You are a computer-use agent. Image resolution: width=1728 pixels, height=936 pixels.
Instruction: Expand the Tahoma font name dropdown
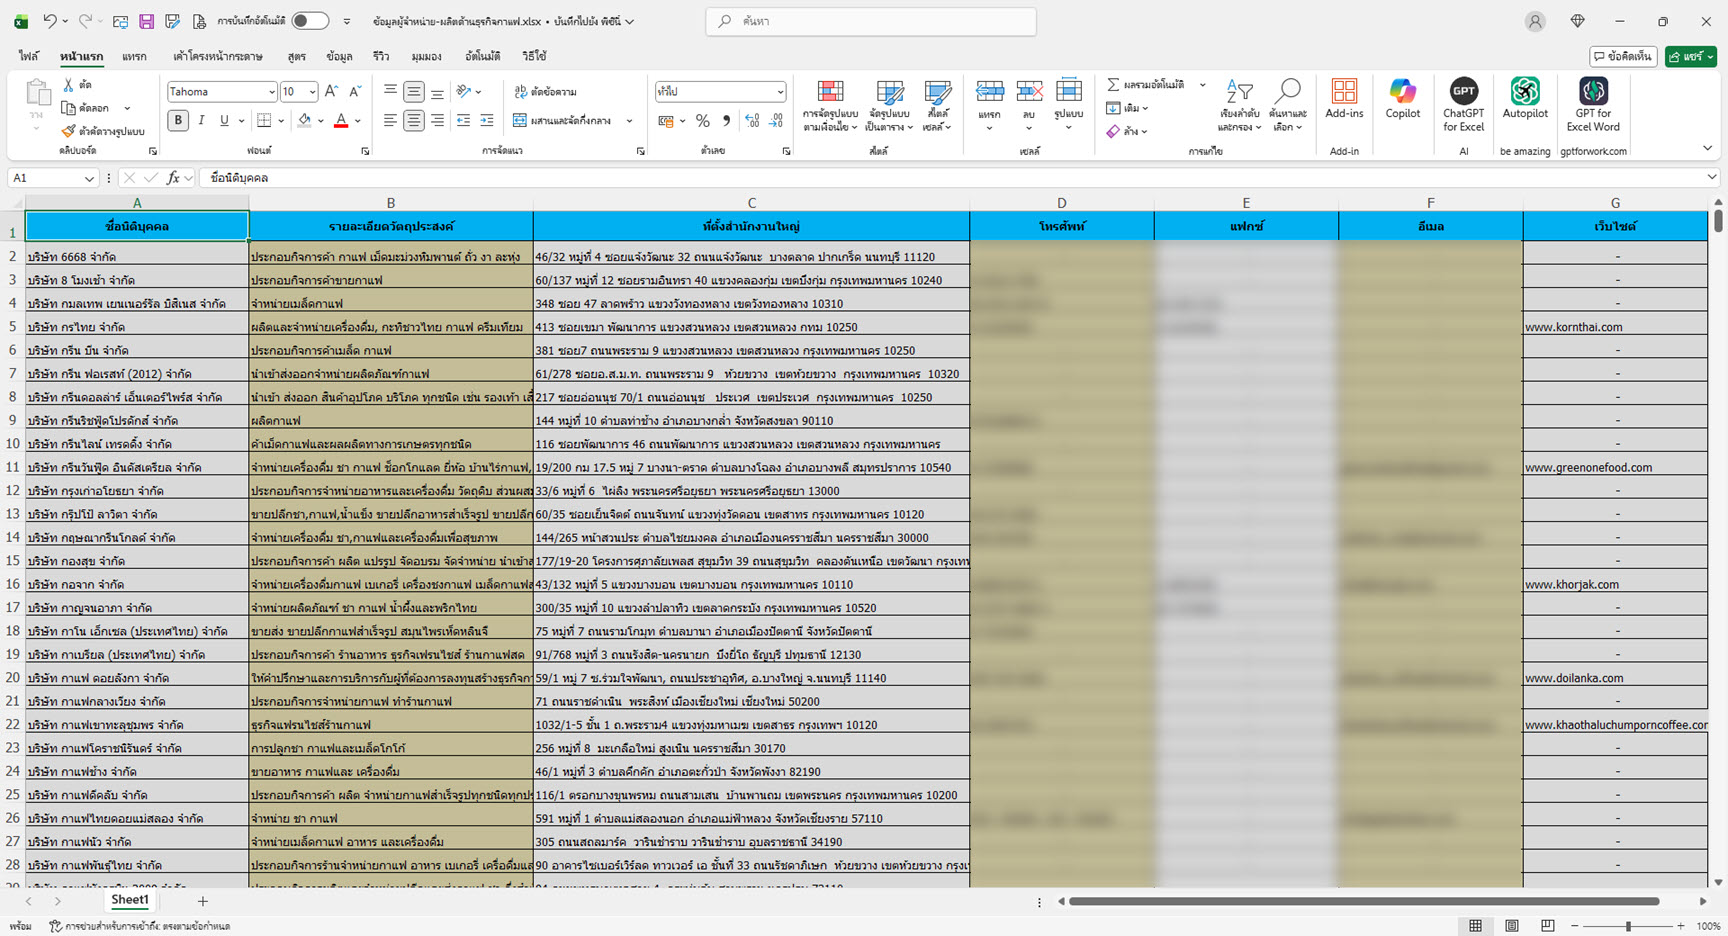[271, 92]
